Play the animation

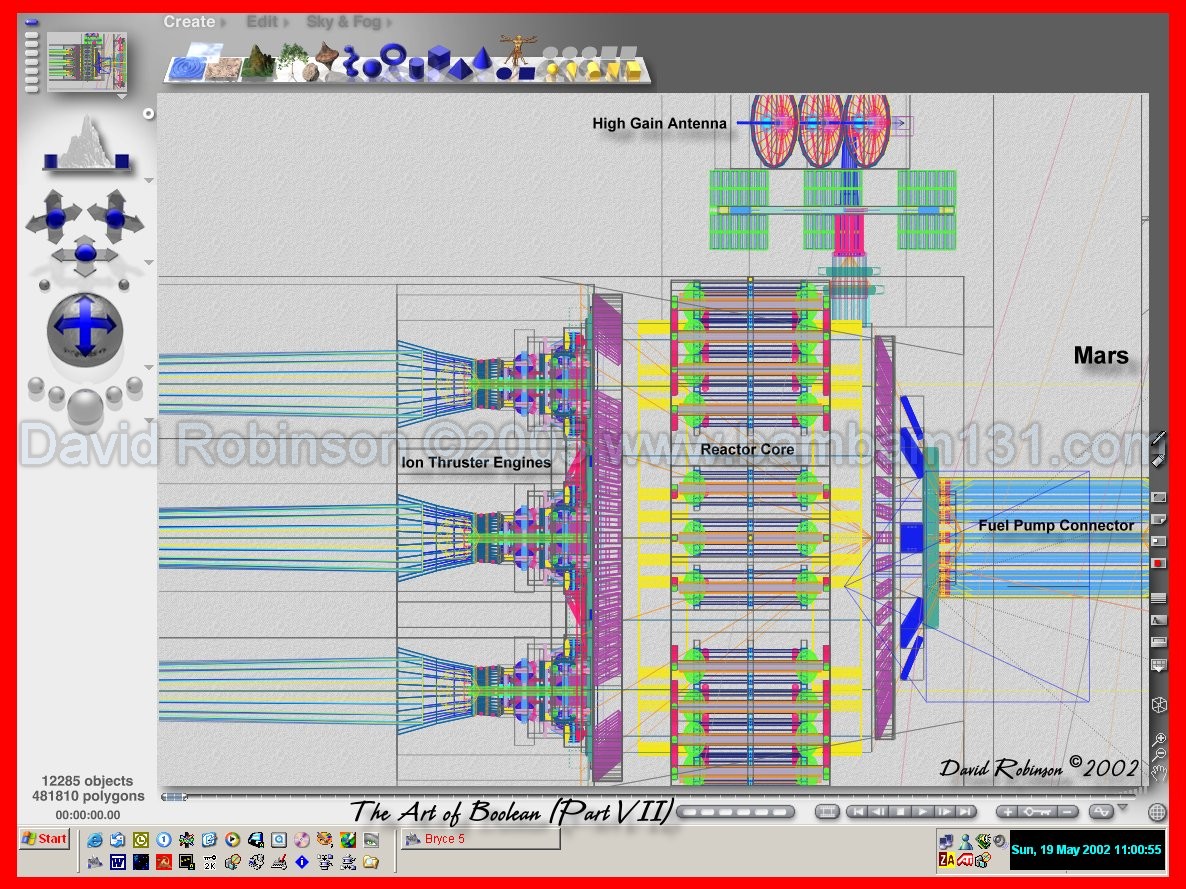pos(922,812)
